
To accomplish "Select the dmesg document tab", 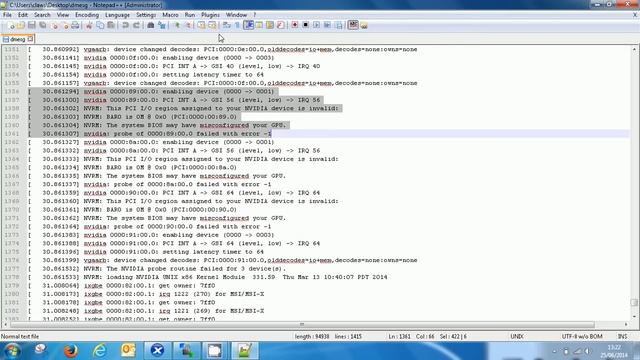I will point(17,40).
